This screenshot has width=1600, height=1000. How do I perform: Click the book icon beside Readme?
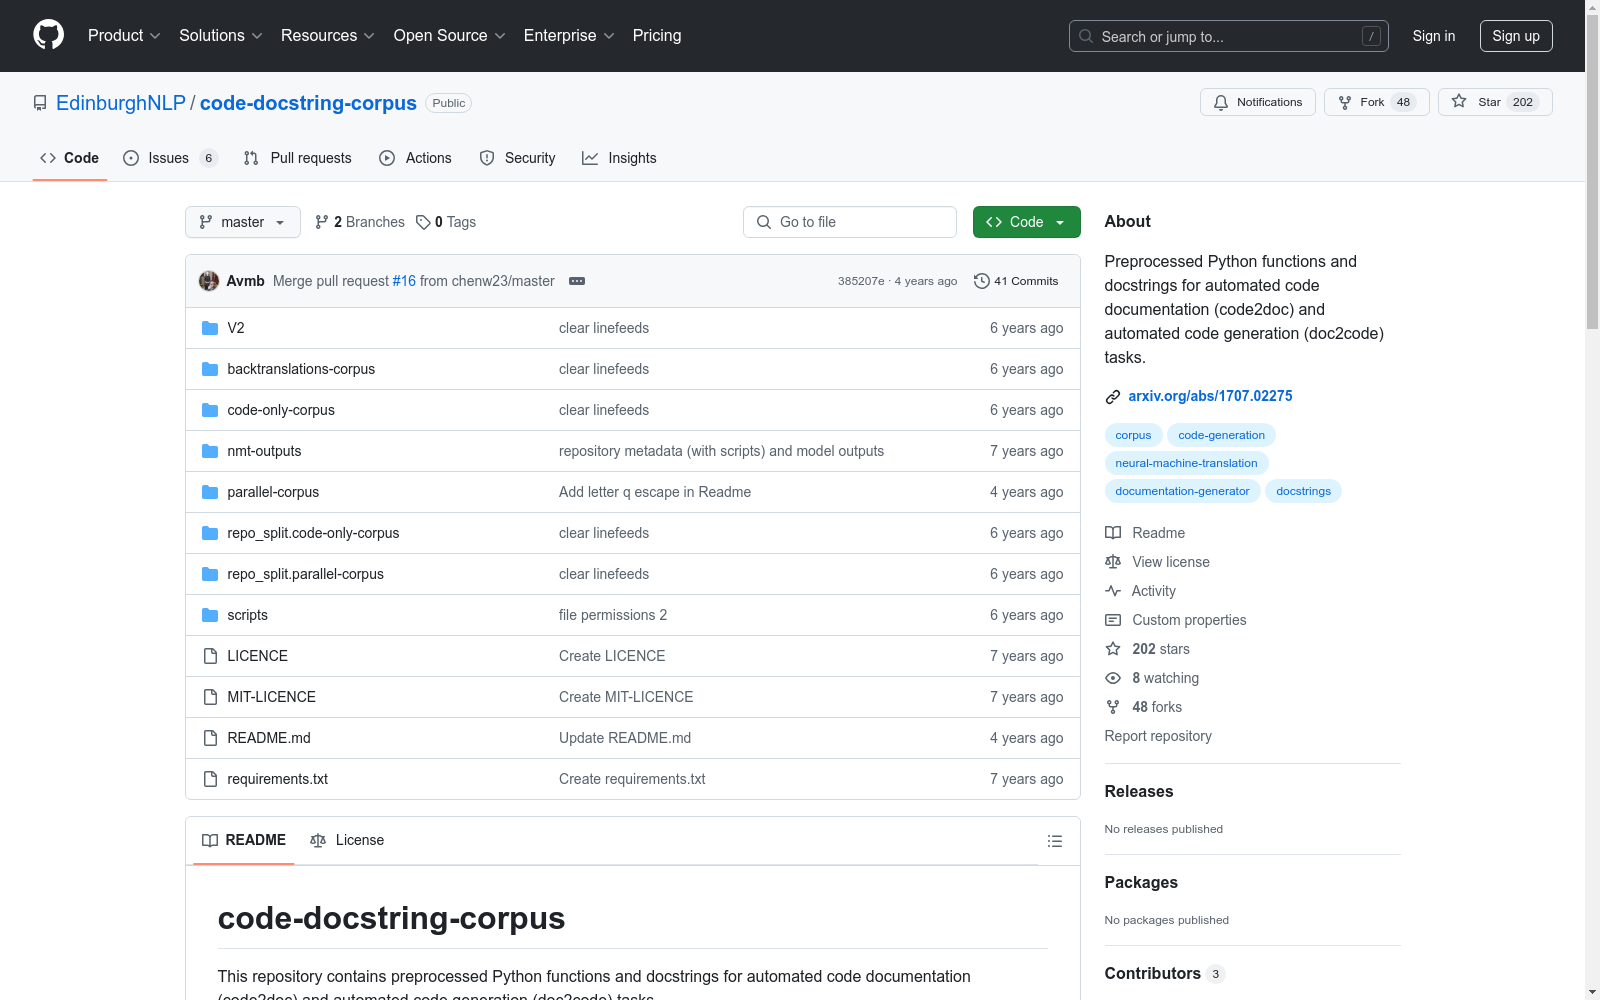click(x=1113, y=533)
